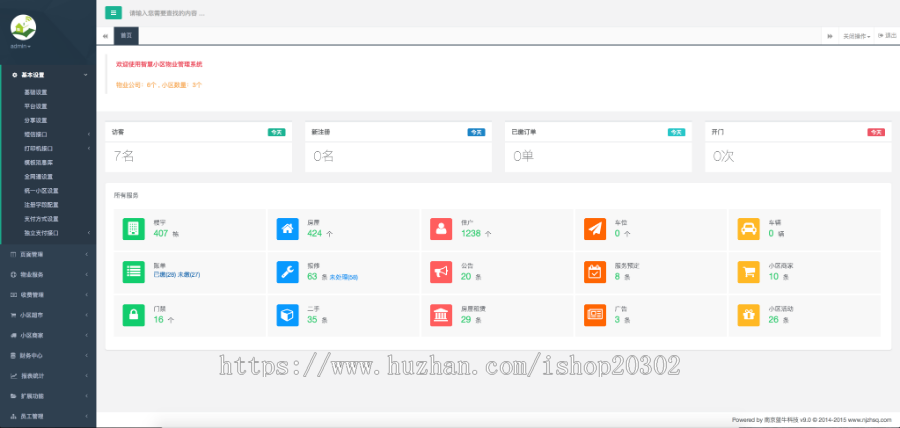The height and width of the screenshot is (428, 900).
Task: Click the '0次' door-open count
Action: click(724, 156)
